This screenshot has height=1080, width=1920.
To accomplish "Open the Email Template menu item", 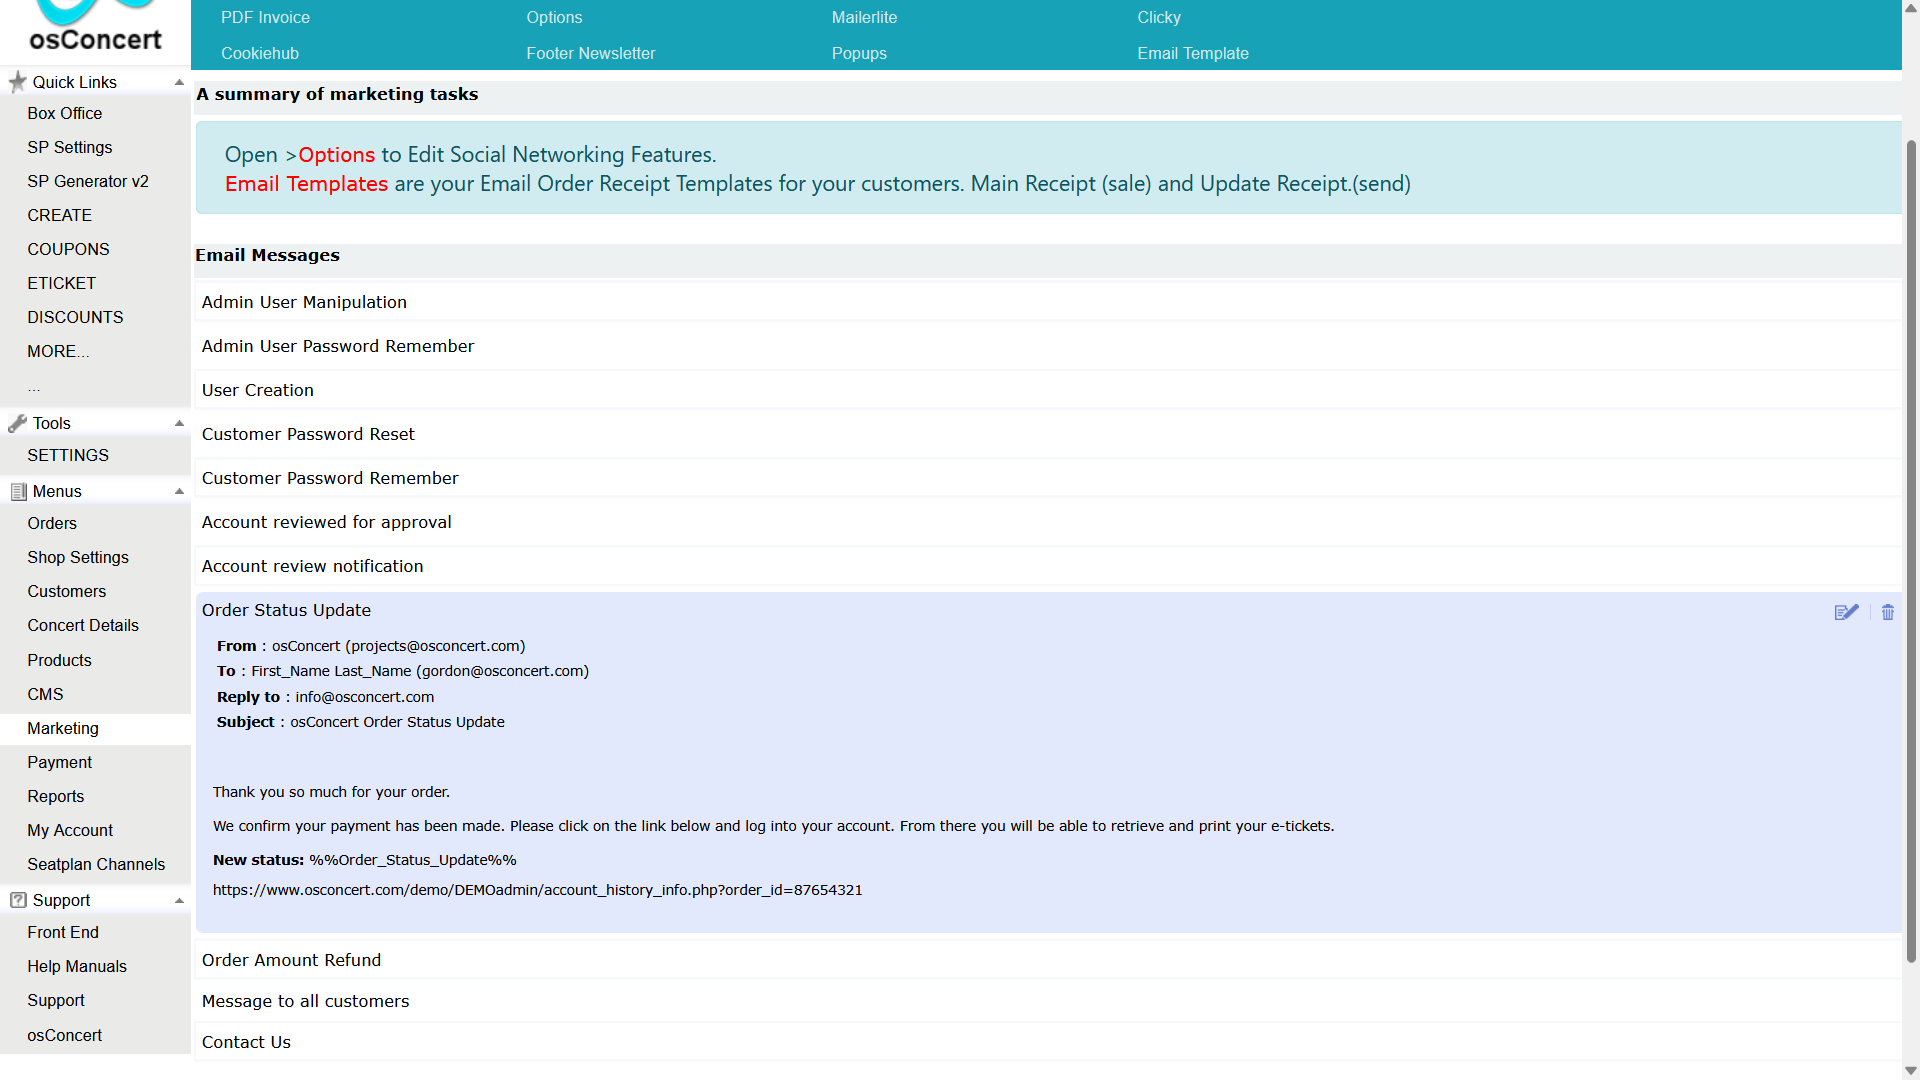I will (1193, 53).
